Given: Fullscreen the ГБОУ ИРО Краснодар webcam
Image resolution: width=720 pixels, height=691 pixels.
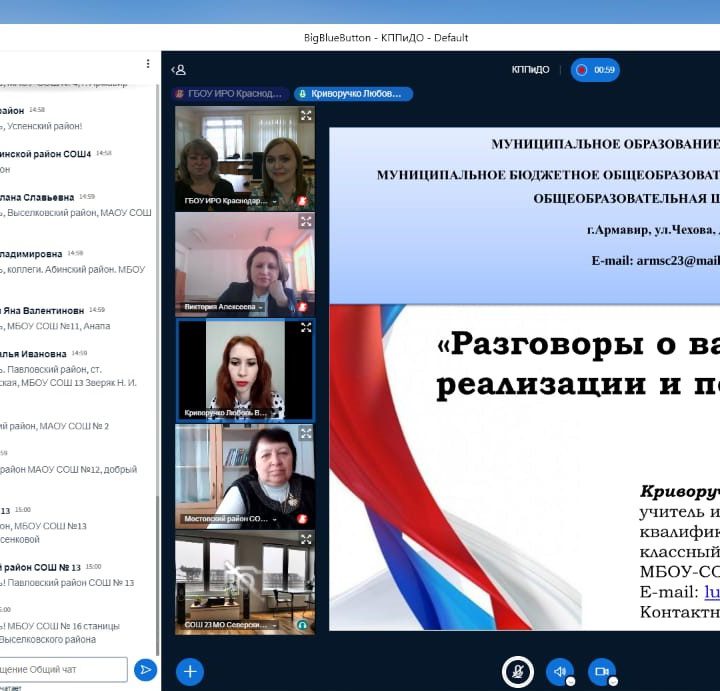Looking at the screenshot, I should click(x=306, y=115).
